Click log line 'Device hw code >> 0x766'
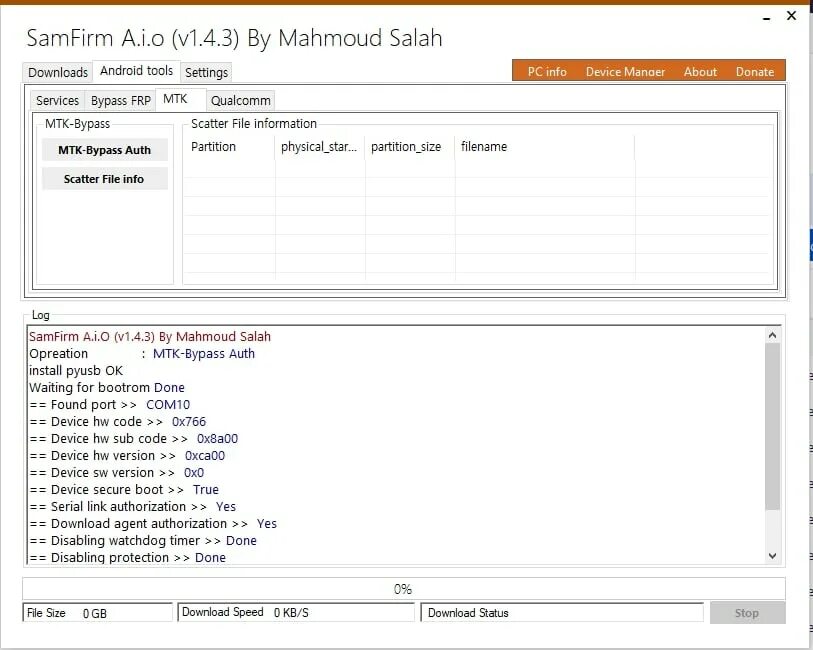This screenshot has width=813, height=650. tap(118, 422)
